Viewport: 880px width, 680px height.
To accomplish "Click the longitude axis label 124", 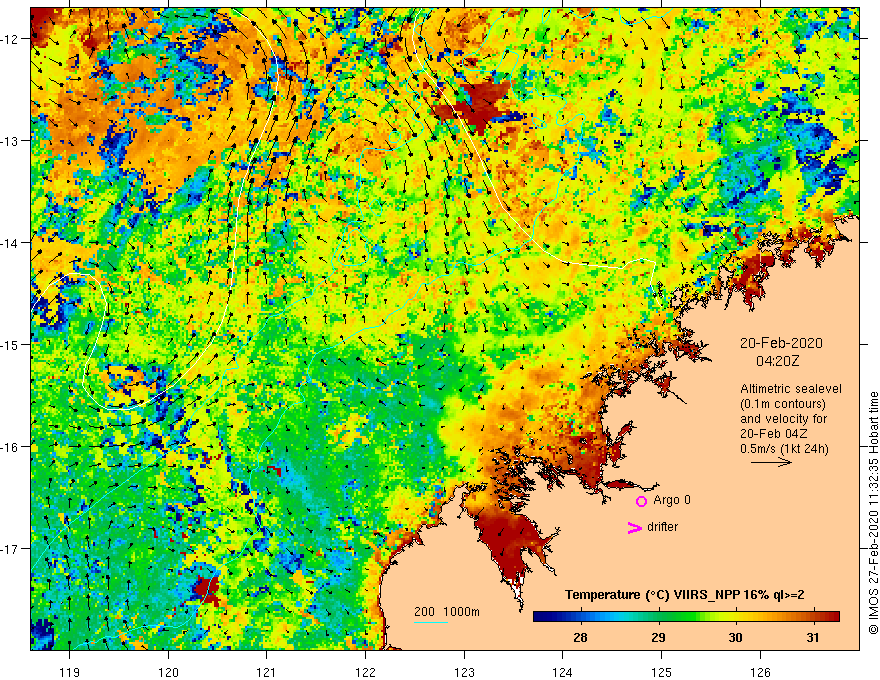I will pos(562,672).
